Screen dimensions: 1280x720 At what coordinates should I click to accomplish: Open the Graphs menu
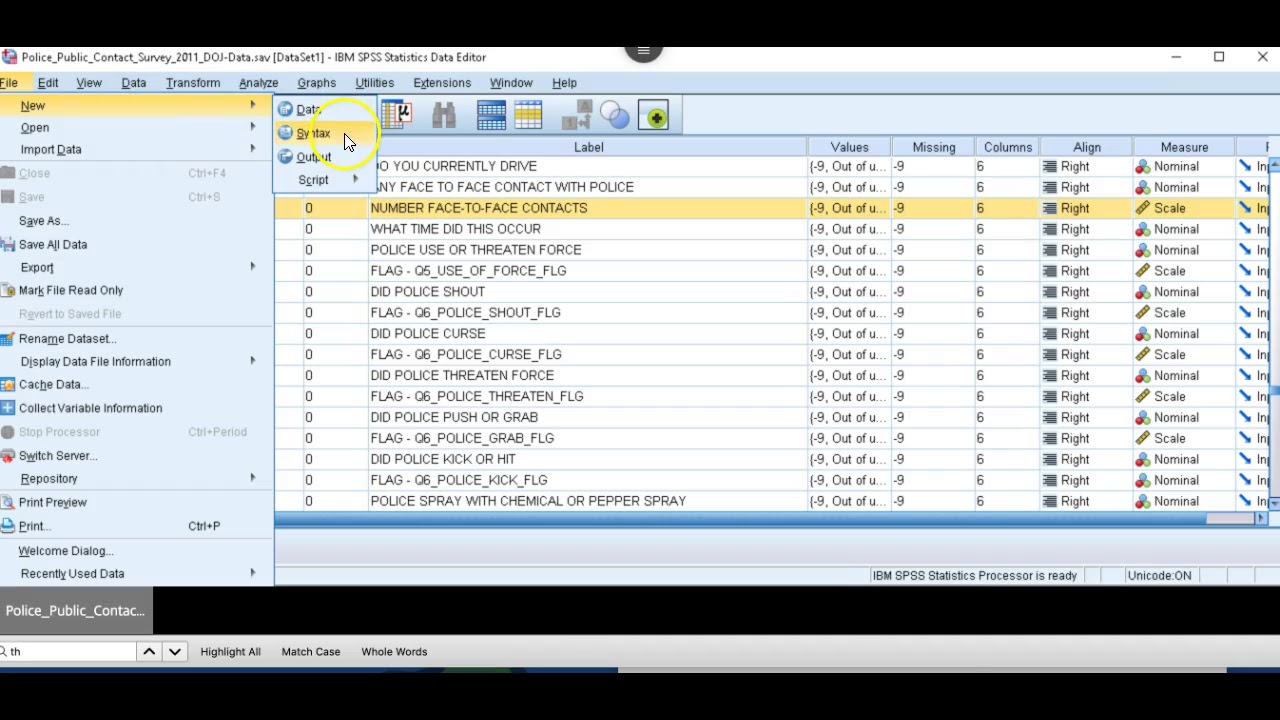click(316, 83)
